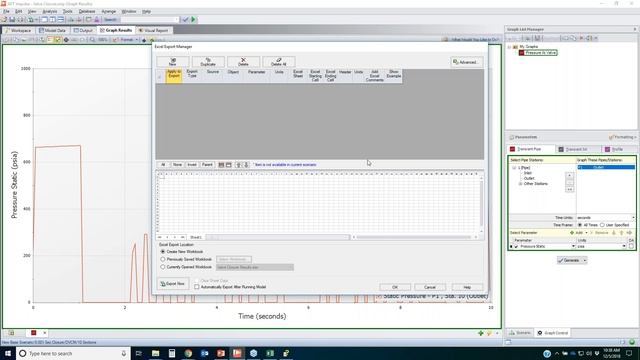This screenshot has width=640, height=360.
Task: Open the File menu
Action: coord(6,11)
